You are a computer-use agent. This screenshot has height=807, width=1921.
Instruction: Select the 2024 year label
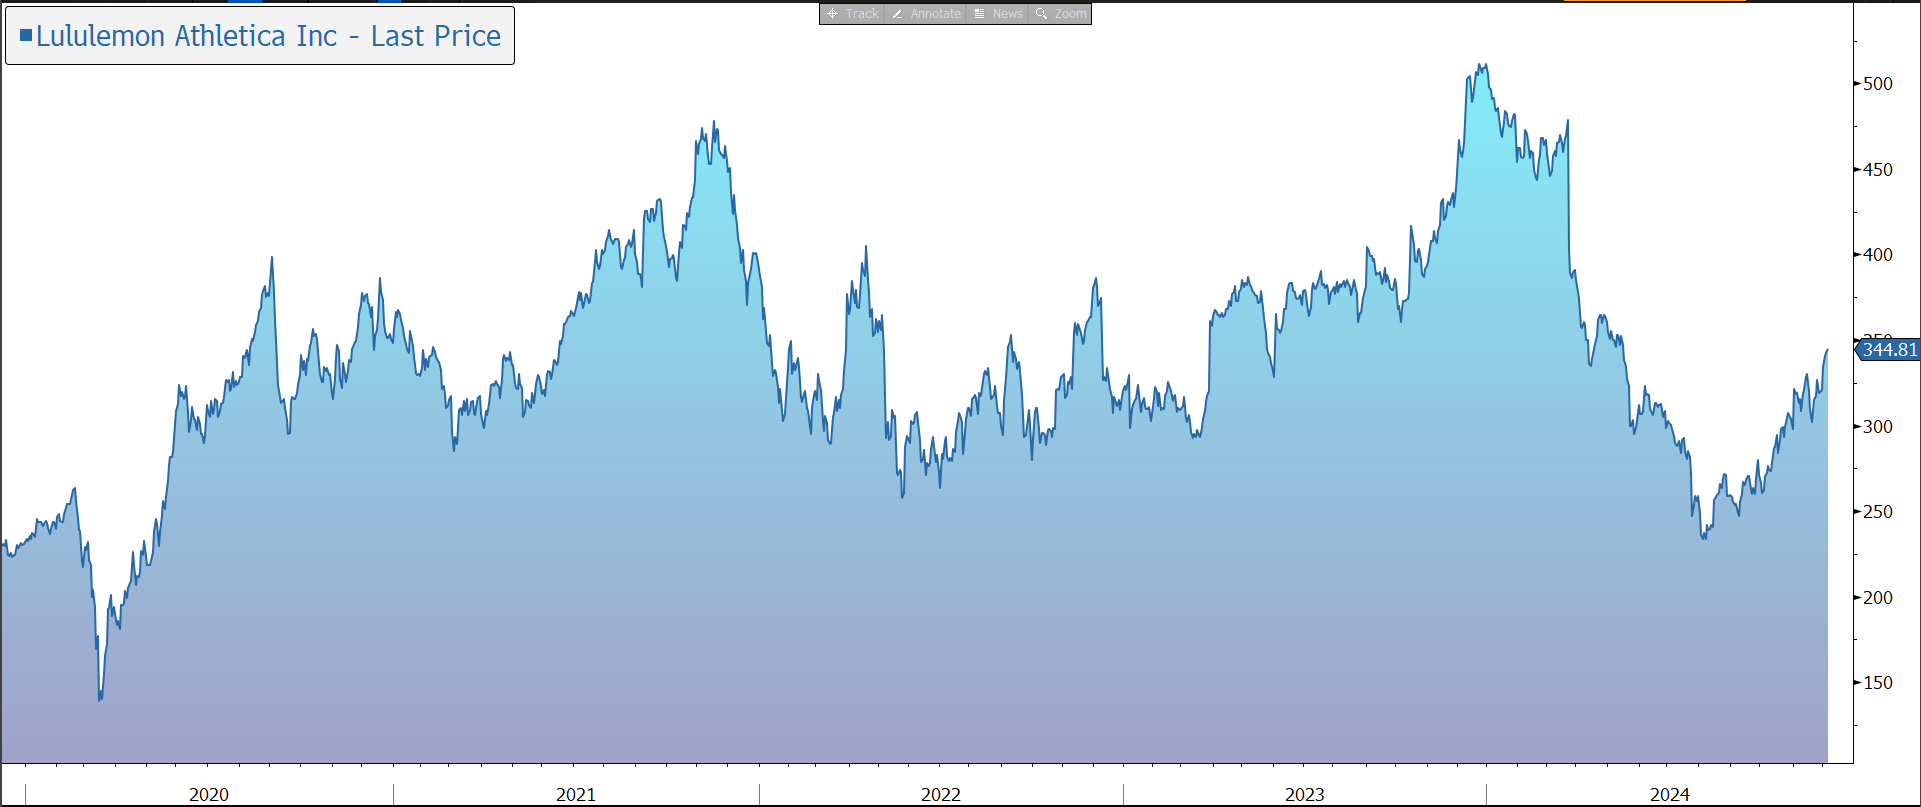[1670, 795]
